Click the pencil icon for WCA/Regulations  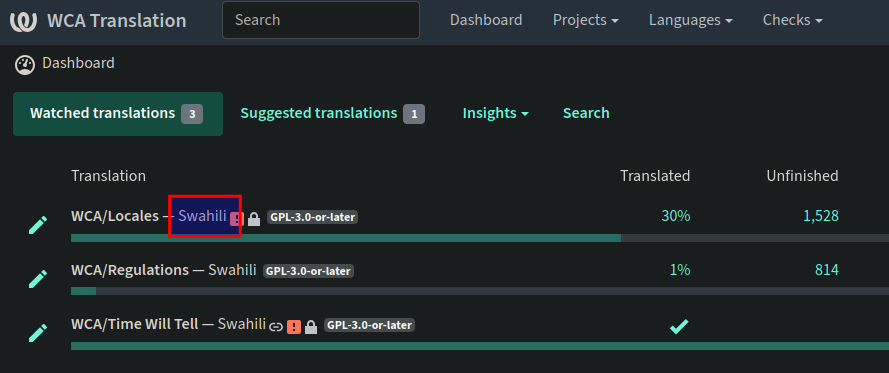(x=38, y=279)
